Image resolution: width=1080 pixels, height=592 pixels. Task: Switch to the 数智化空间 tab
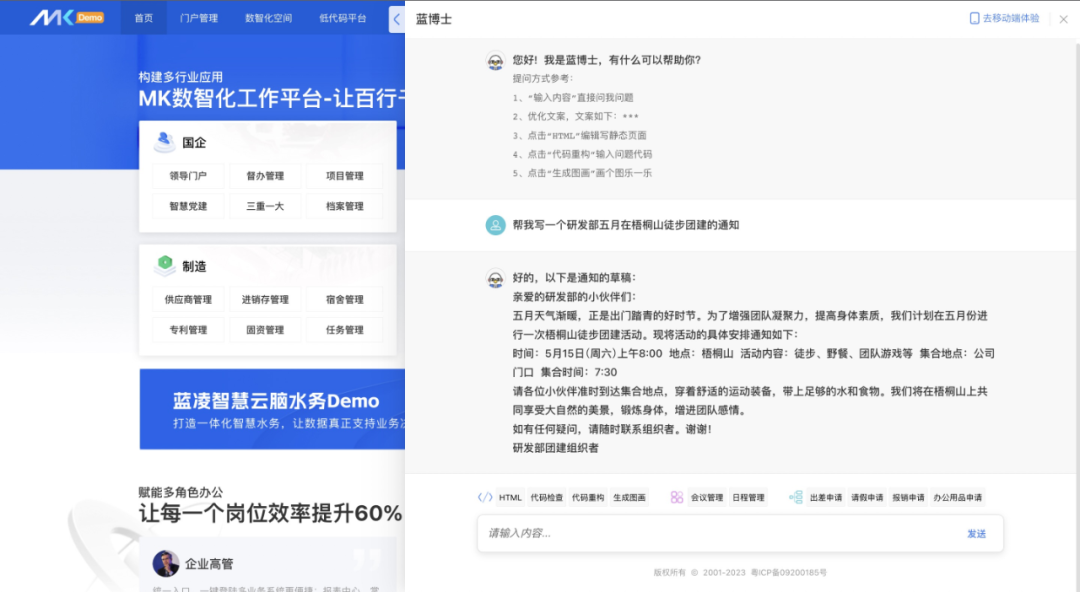click(268, 18)
